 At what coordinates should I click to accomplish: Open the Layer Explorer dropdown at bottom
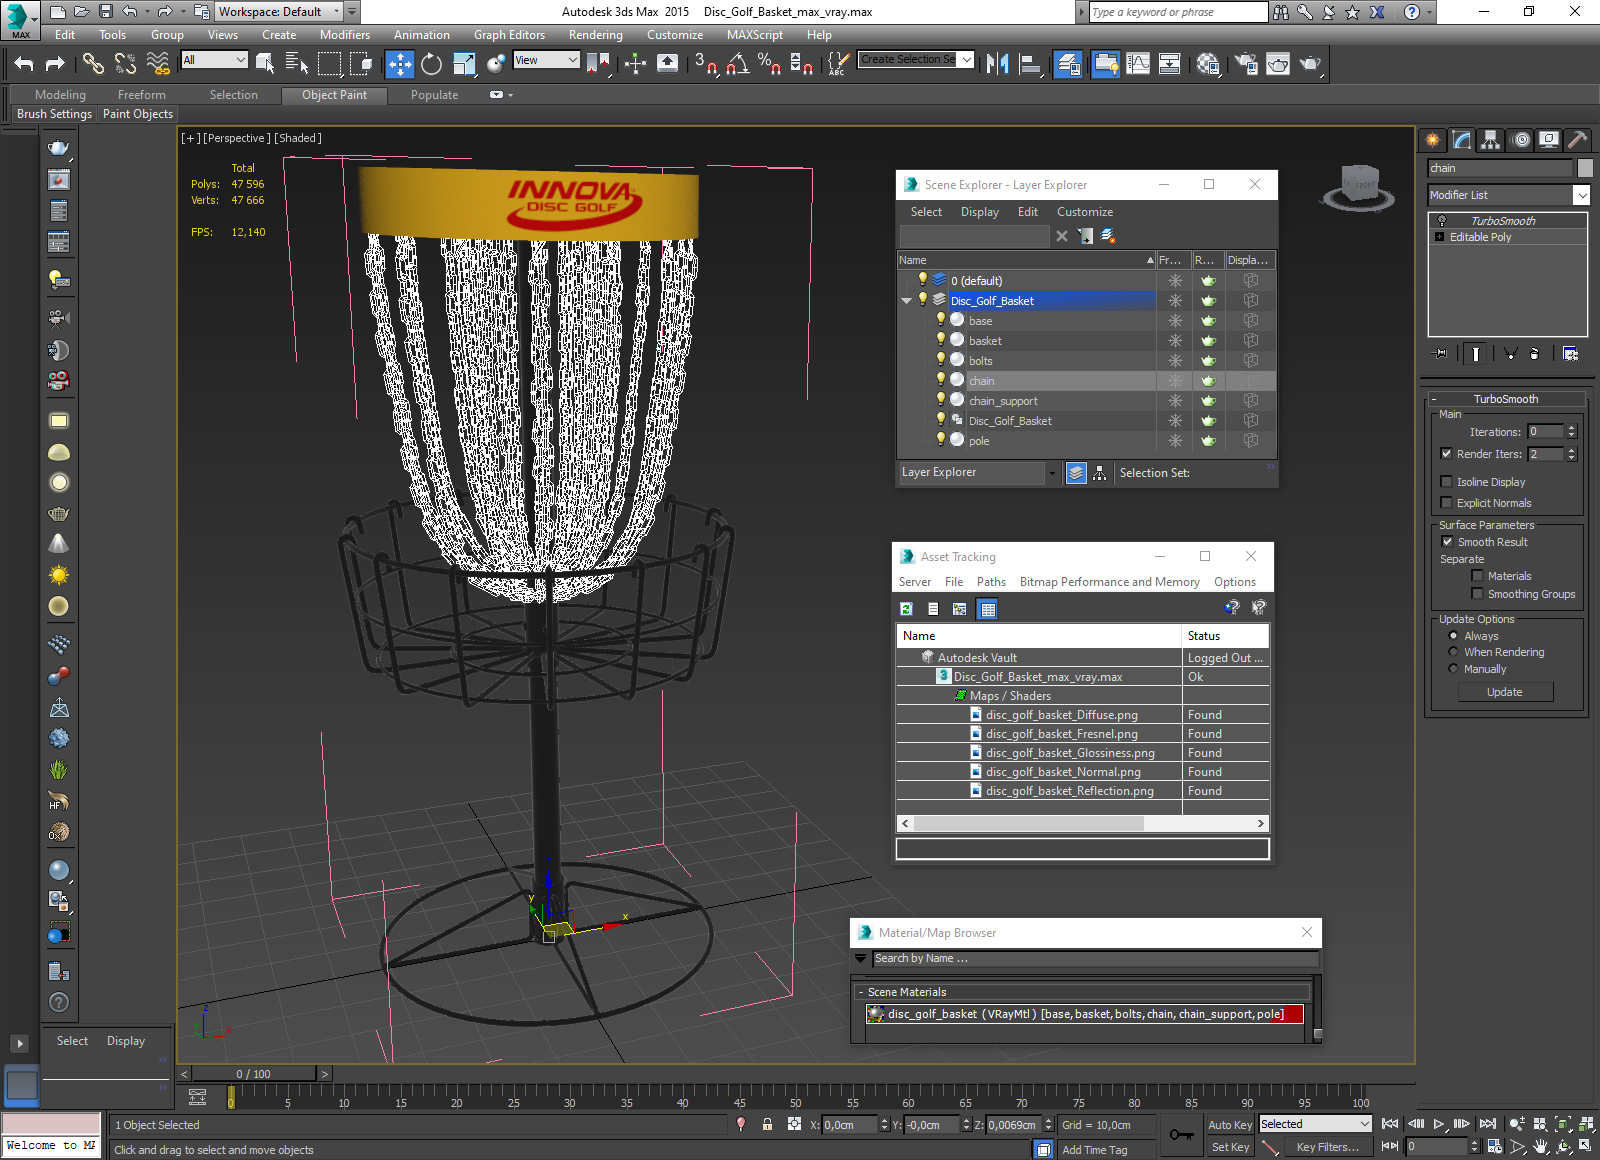tap(1052, 473)
